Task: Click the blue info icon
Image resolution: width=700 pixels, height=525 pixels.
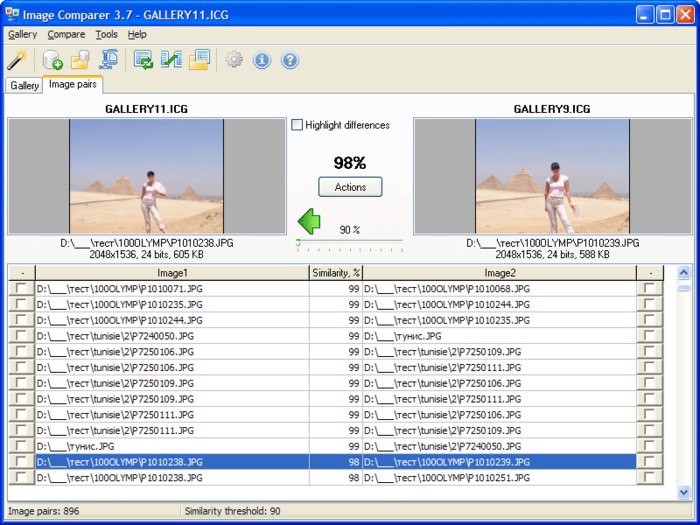Action: (262, 60)
